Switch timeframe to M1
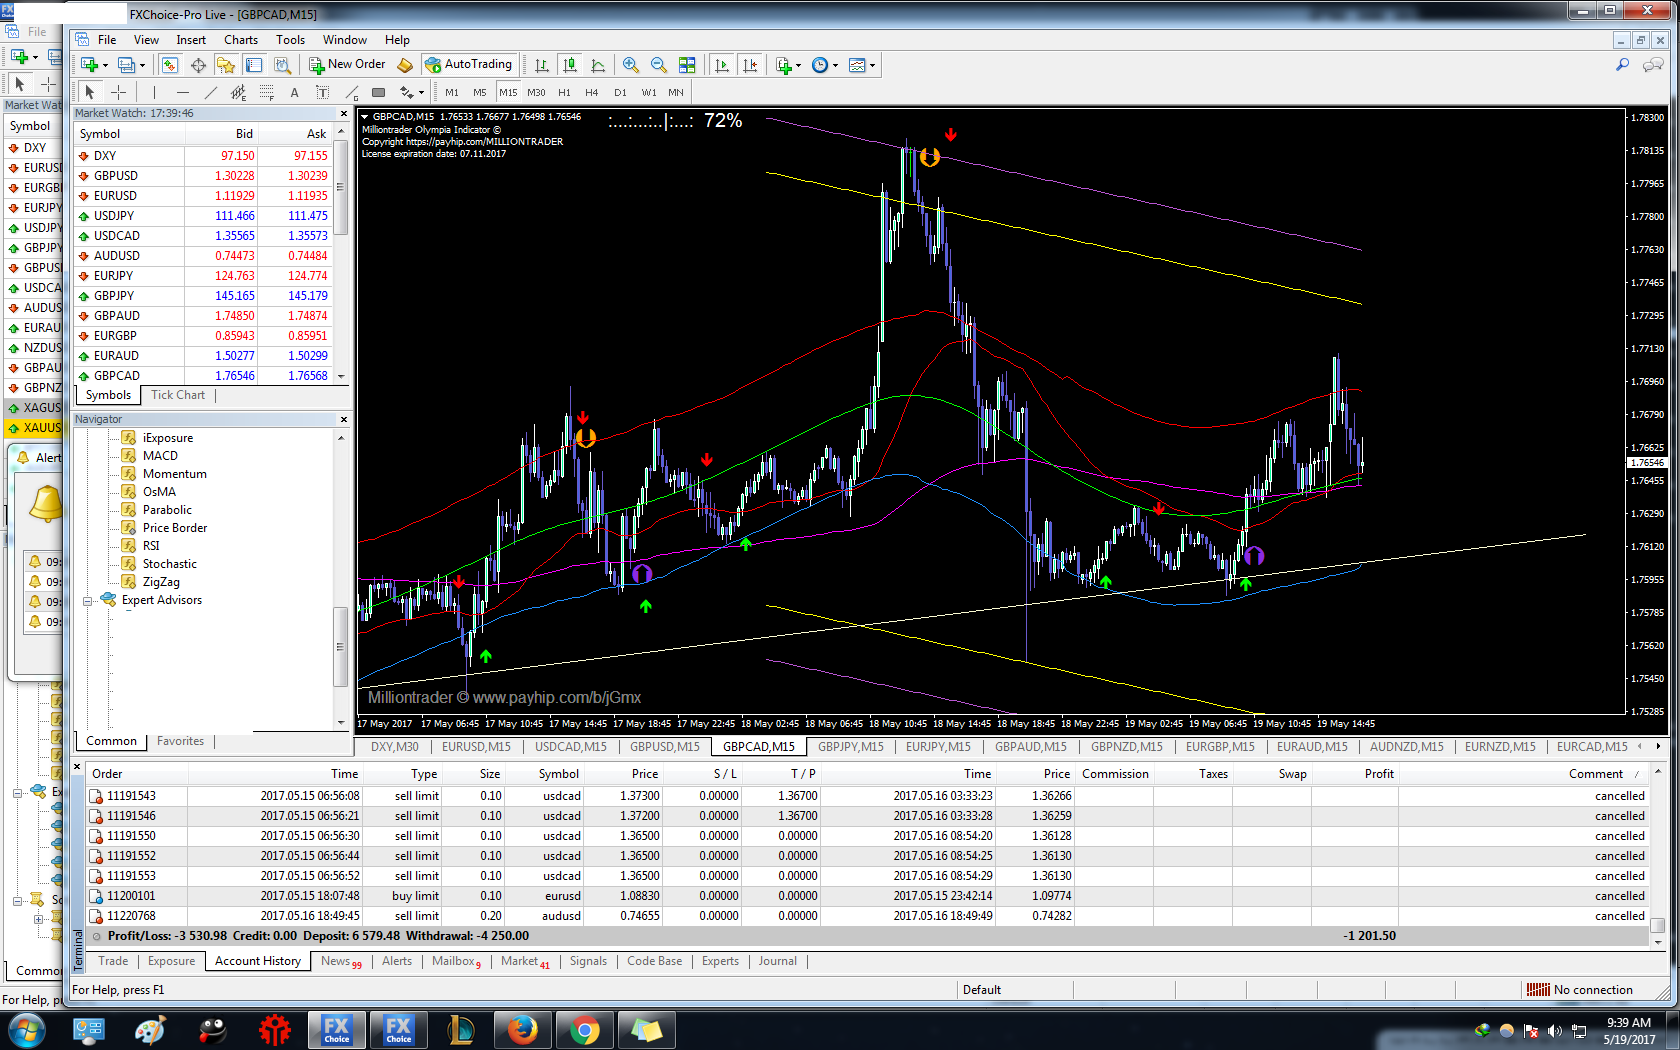The width and height of the screenshot is (1680, 1050). [452, 92]
